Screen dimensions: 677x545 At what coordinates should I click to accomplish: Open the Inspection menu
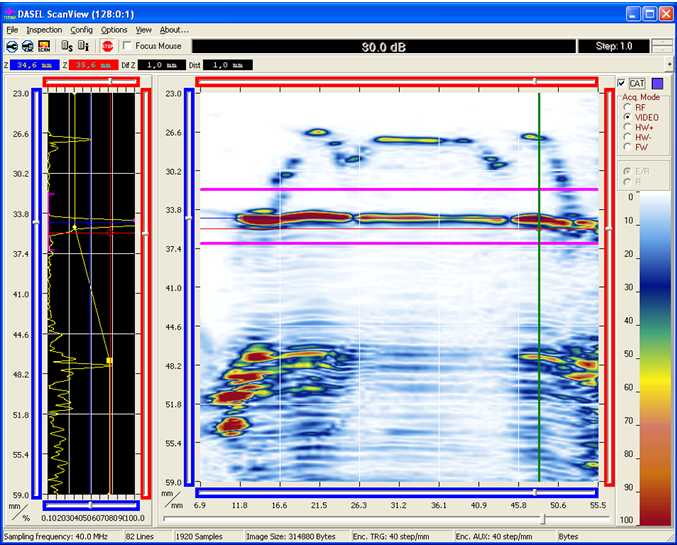tap(43, 30)
